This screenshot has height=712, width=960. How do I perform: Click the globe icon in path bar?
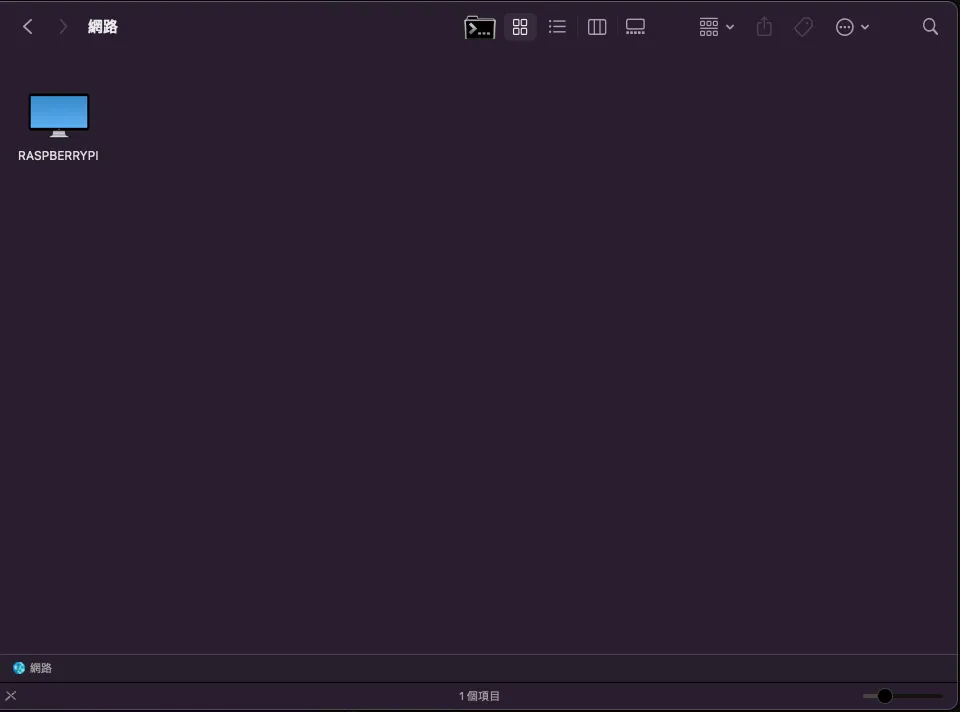(x=19, y=668)
